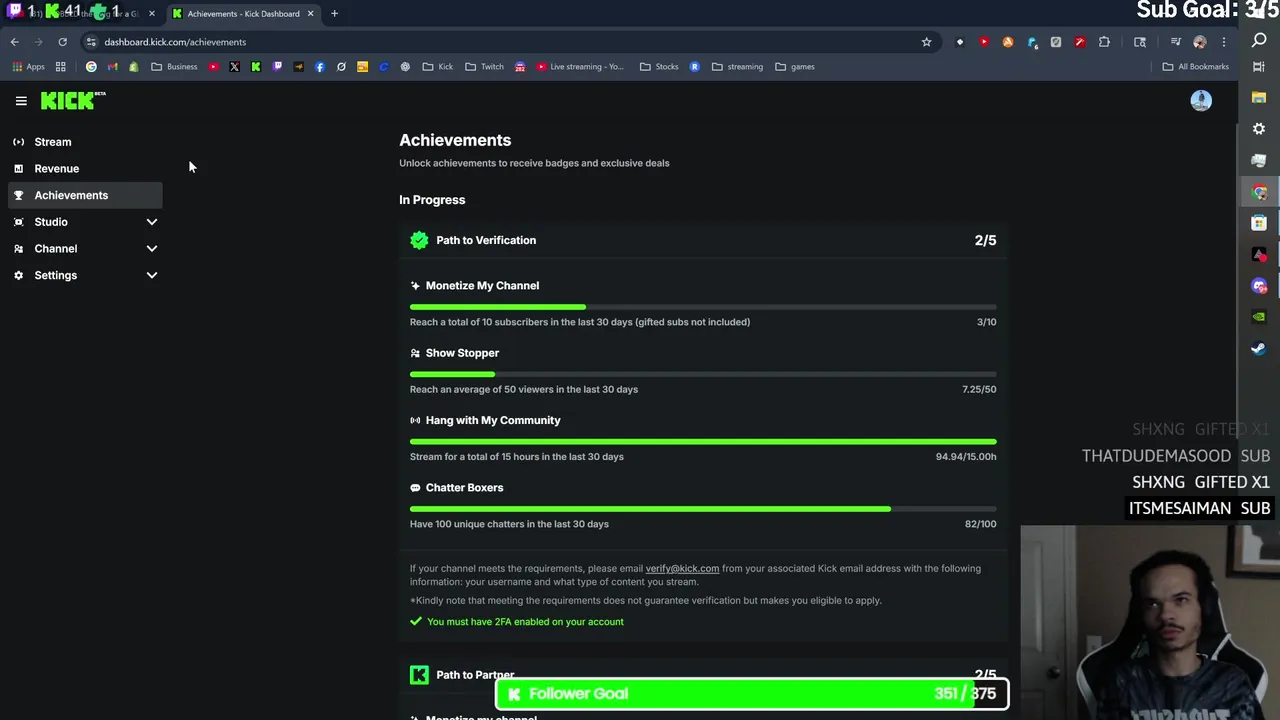Click the Path to Verification badge icon
The height and width of the screenshot is (720, 1280).
pyautogui.click(x=419, y=240)
